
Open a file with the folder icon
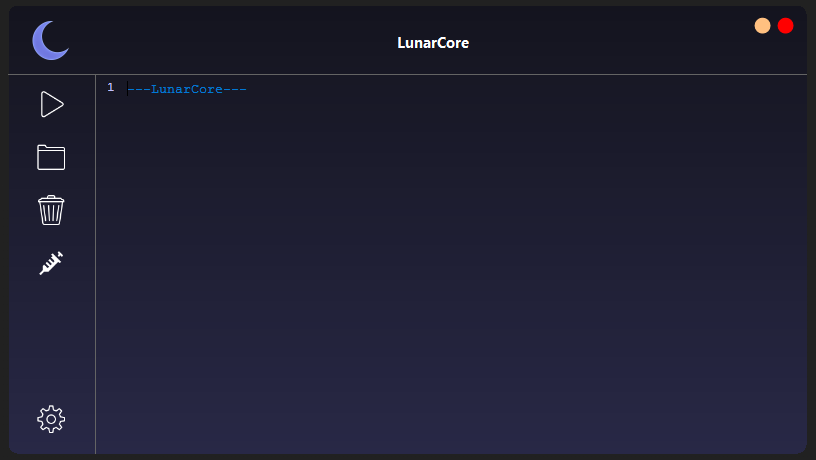click(x=51, y=157)
